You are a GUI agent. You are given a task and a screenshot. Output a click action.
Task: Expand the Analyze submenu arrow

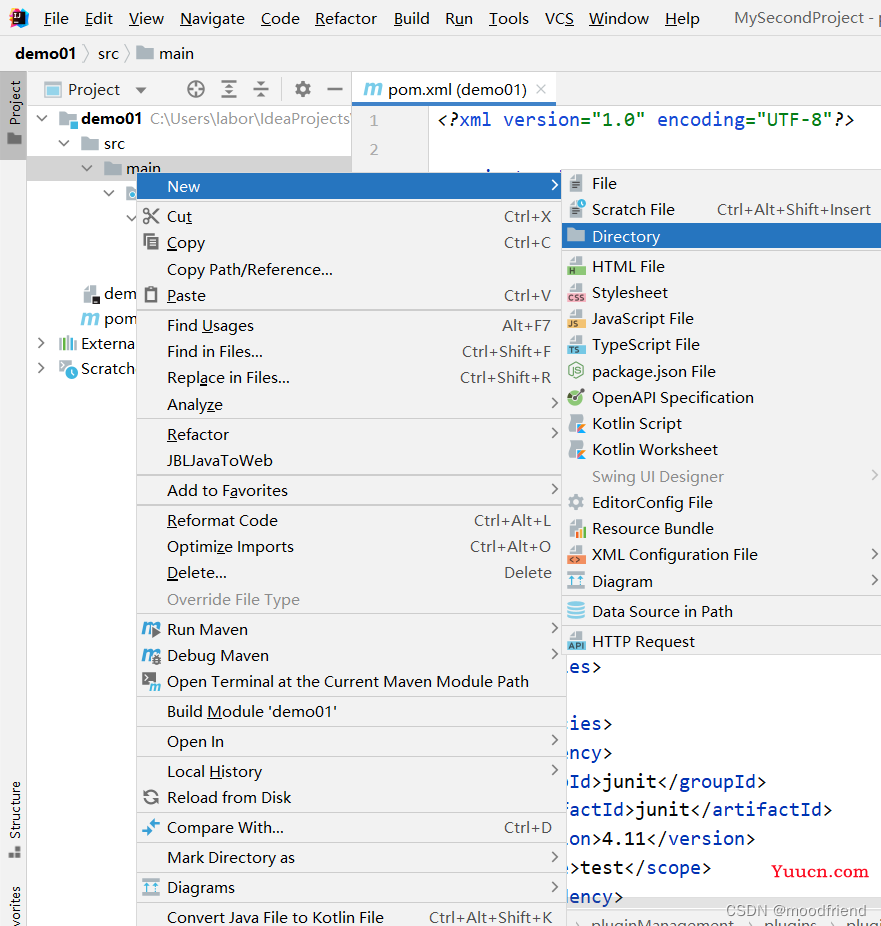(554, 403)
